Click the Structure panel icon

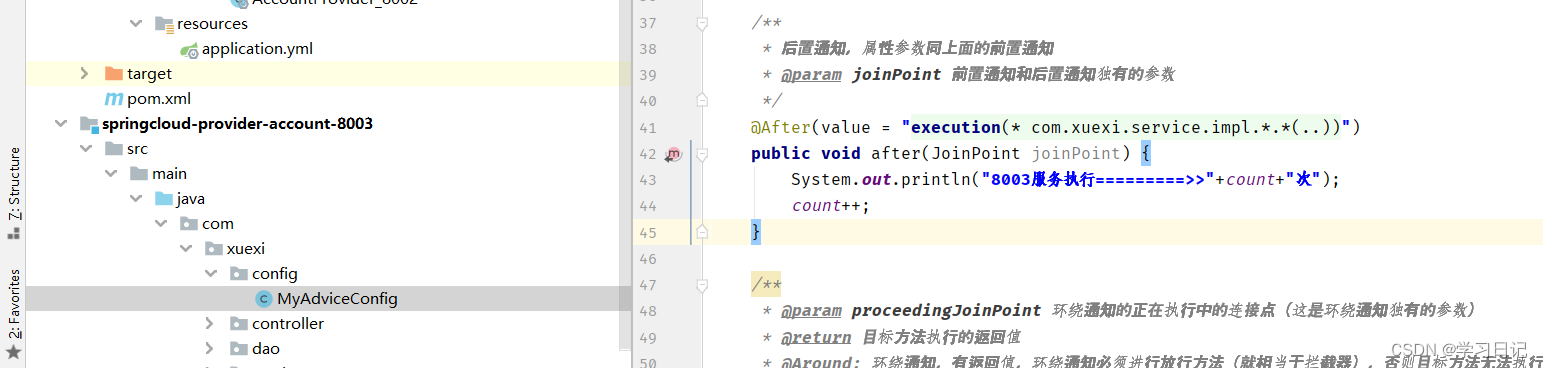pyautogui.click(x=13, y=233)
